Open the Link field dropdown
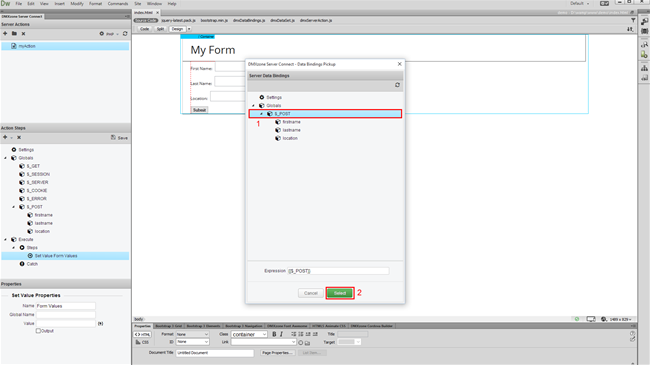 [x=293, y=342]
